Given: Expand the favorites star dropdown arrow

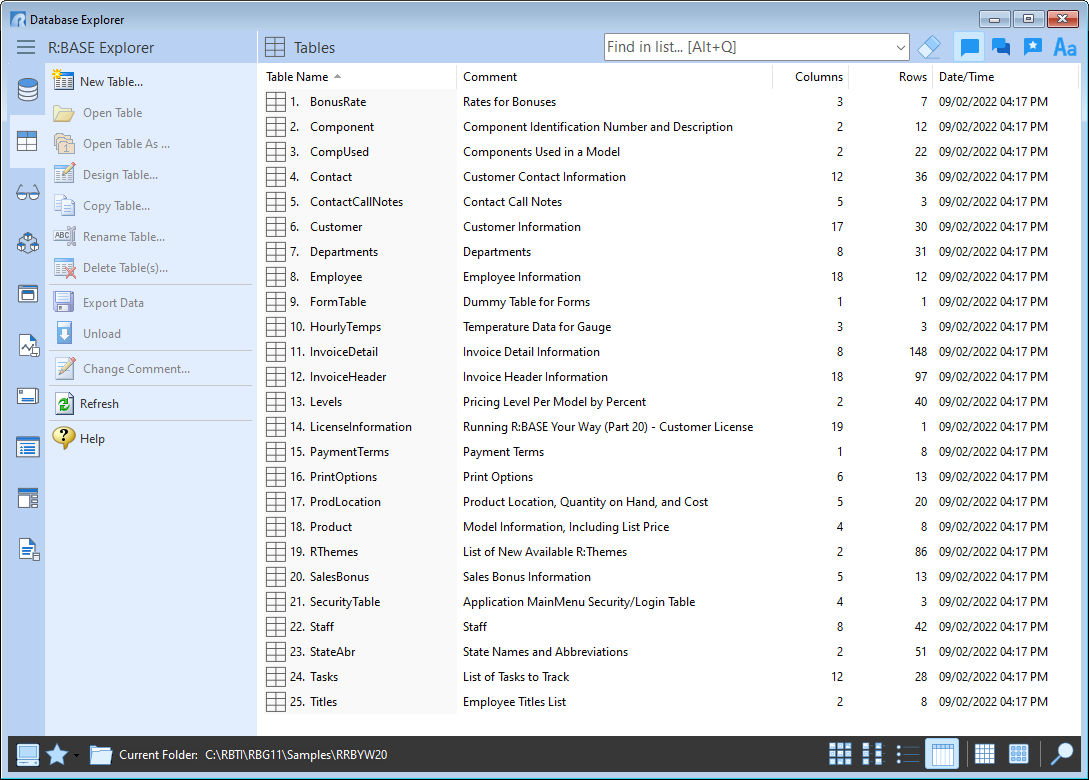Looking at the screenshot, I should click(x=76, y=755).
